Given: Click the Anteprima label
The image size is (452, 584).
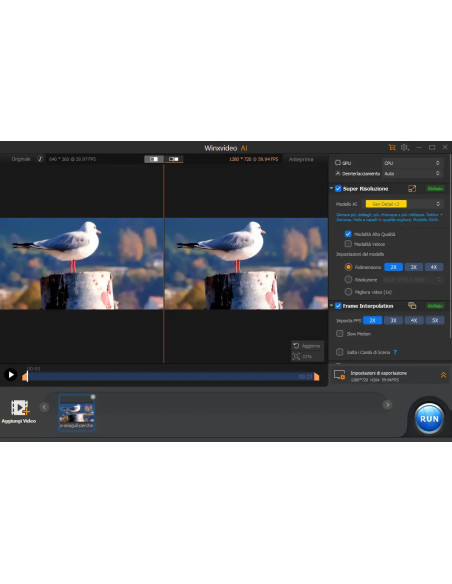Looking at the screenshot, I should click(x=301, y=159).
